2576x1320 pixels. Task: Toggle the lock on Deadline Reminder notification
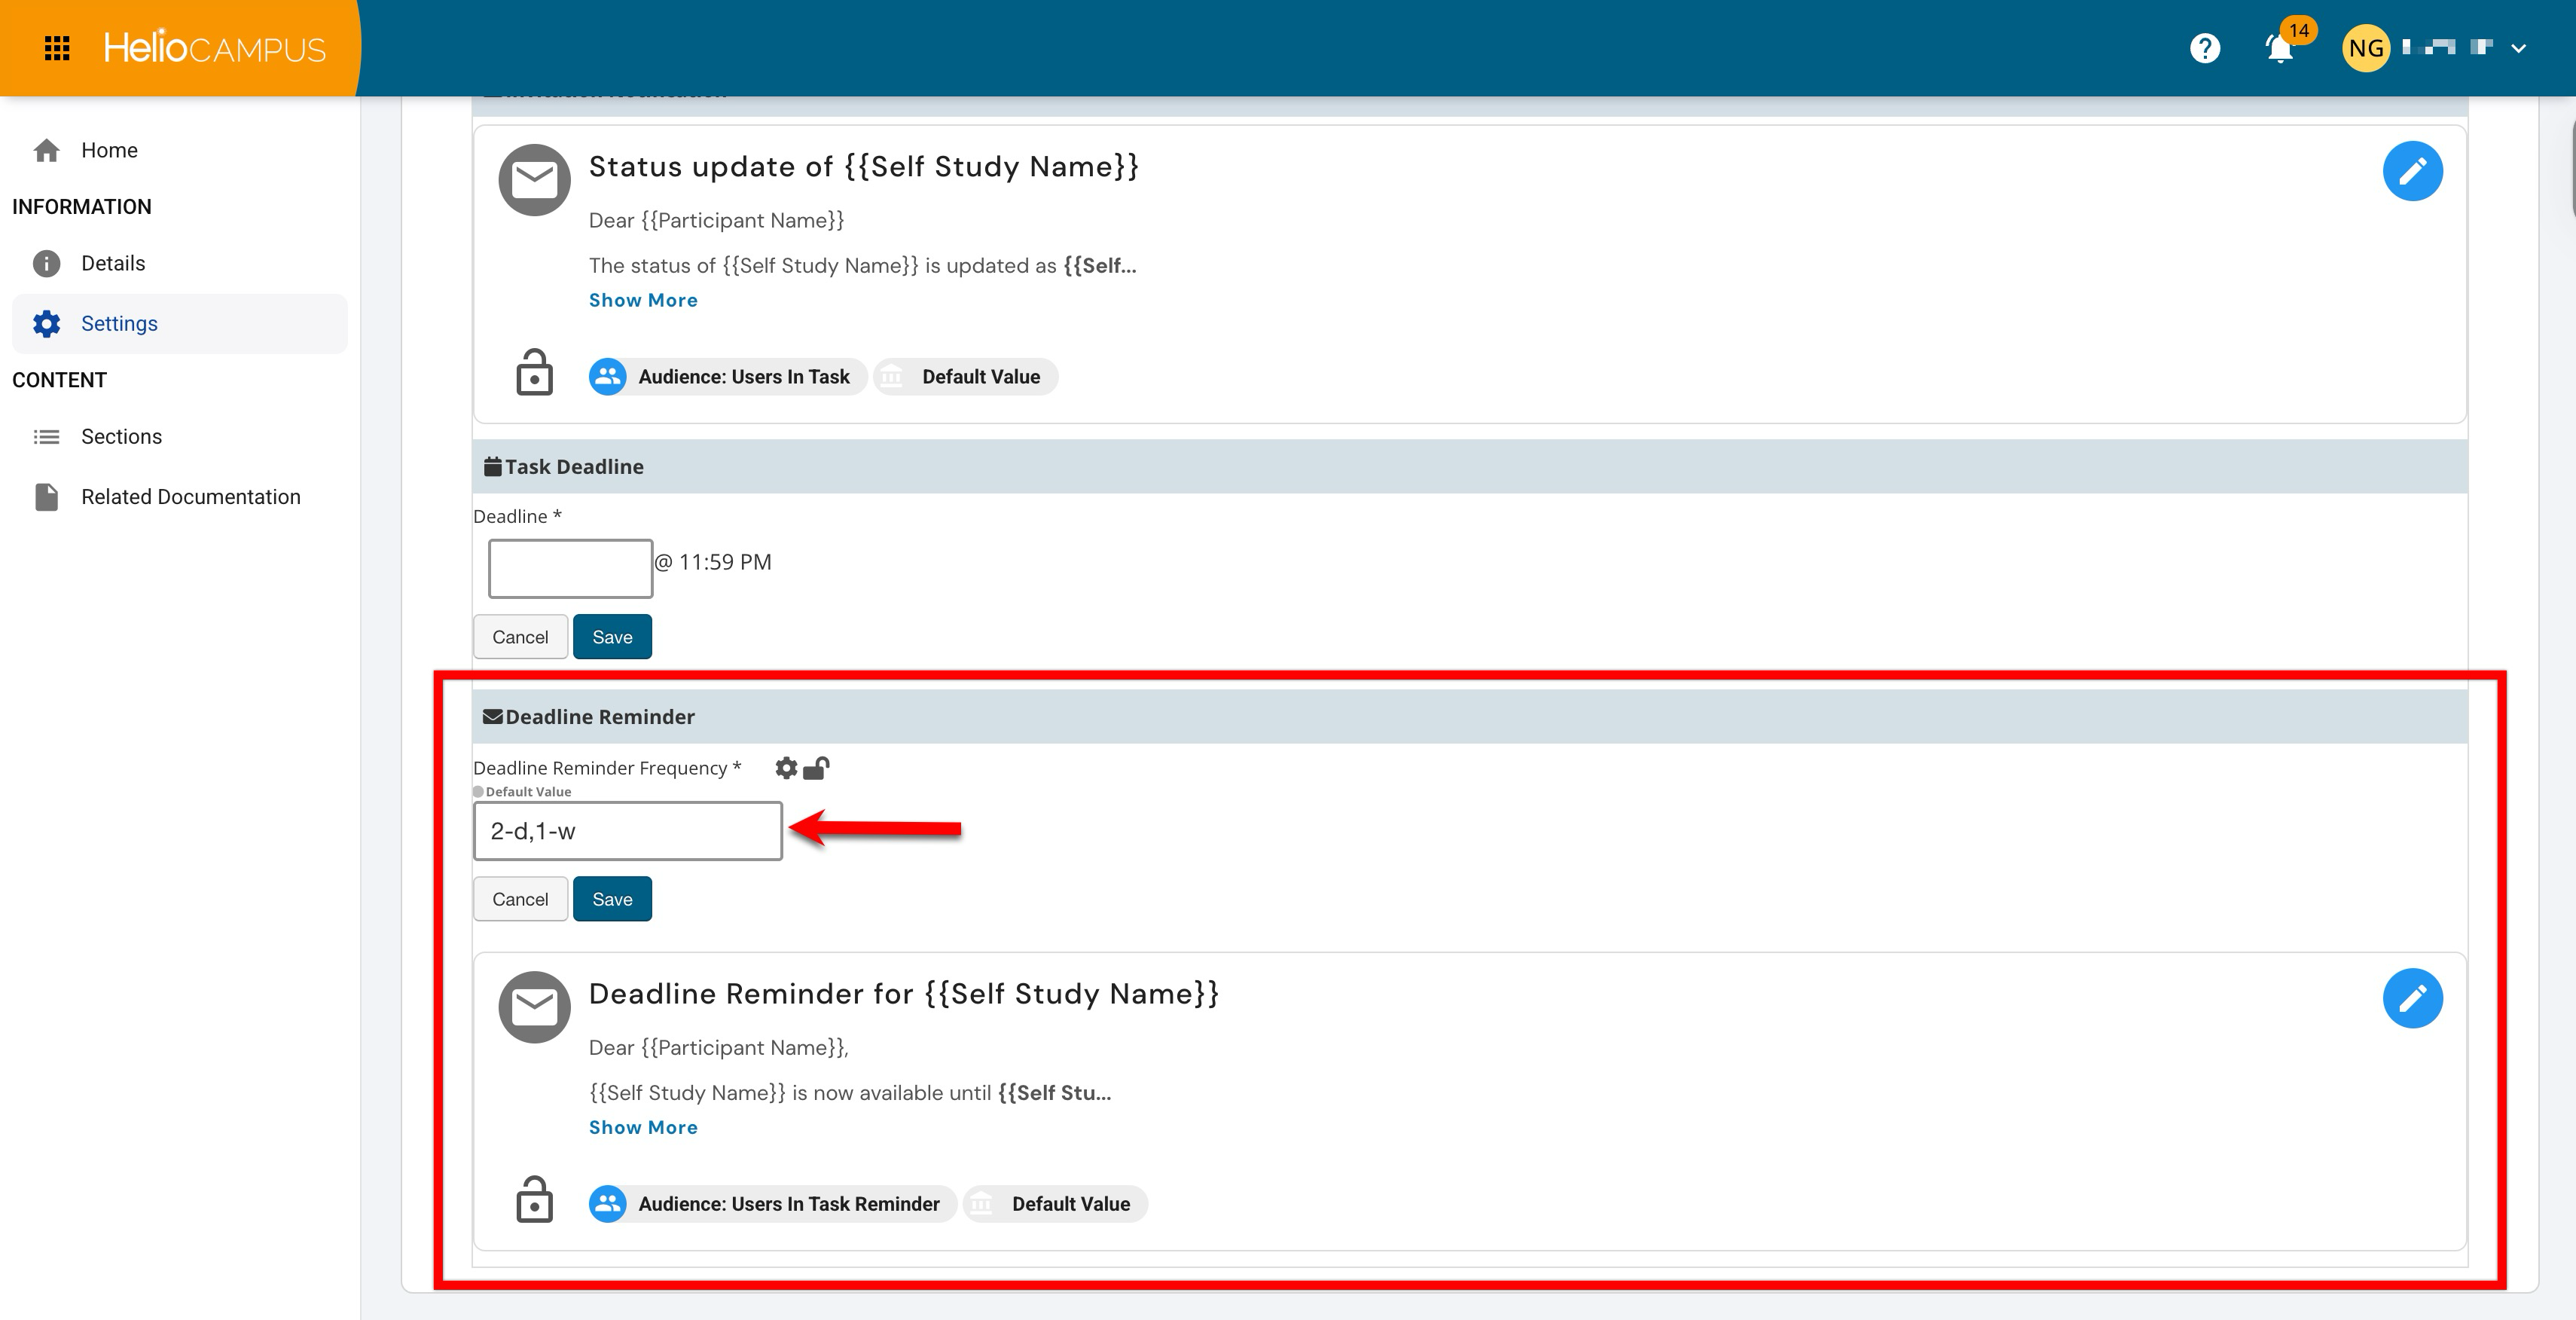pos(534,1200)
